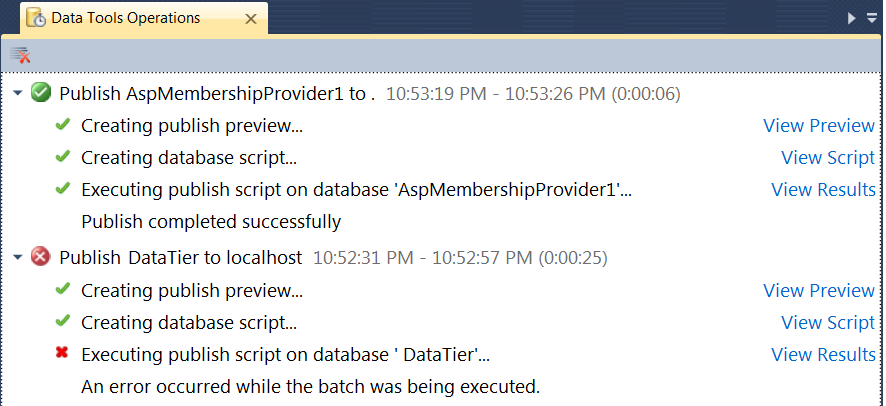Viewport: 886px width, 406px height.
Task: Collapse the Publish DataTier to localhost operation
Action: [x=18, y=257]
